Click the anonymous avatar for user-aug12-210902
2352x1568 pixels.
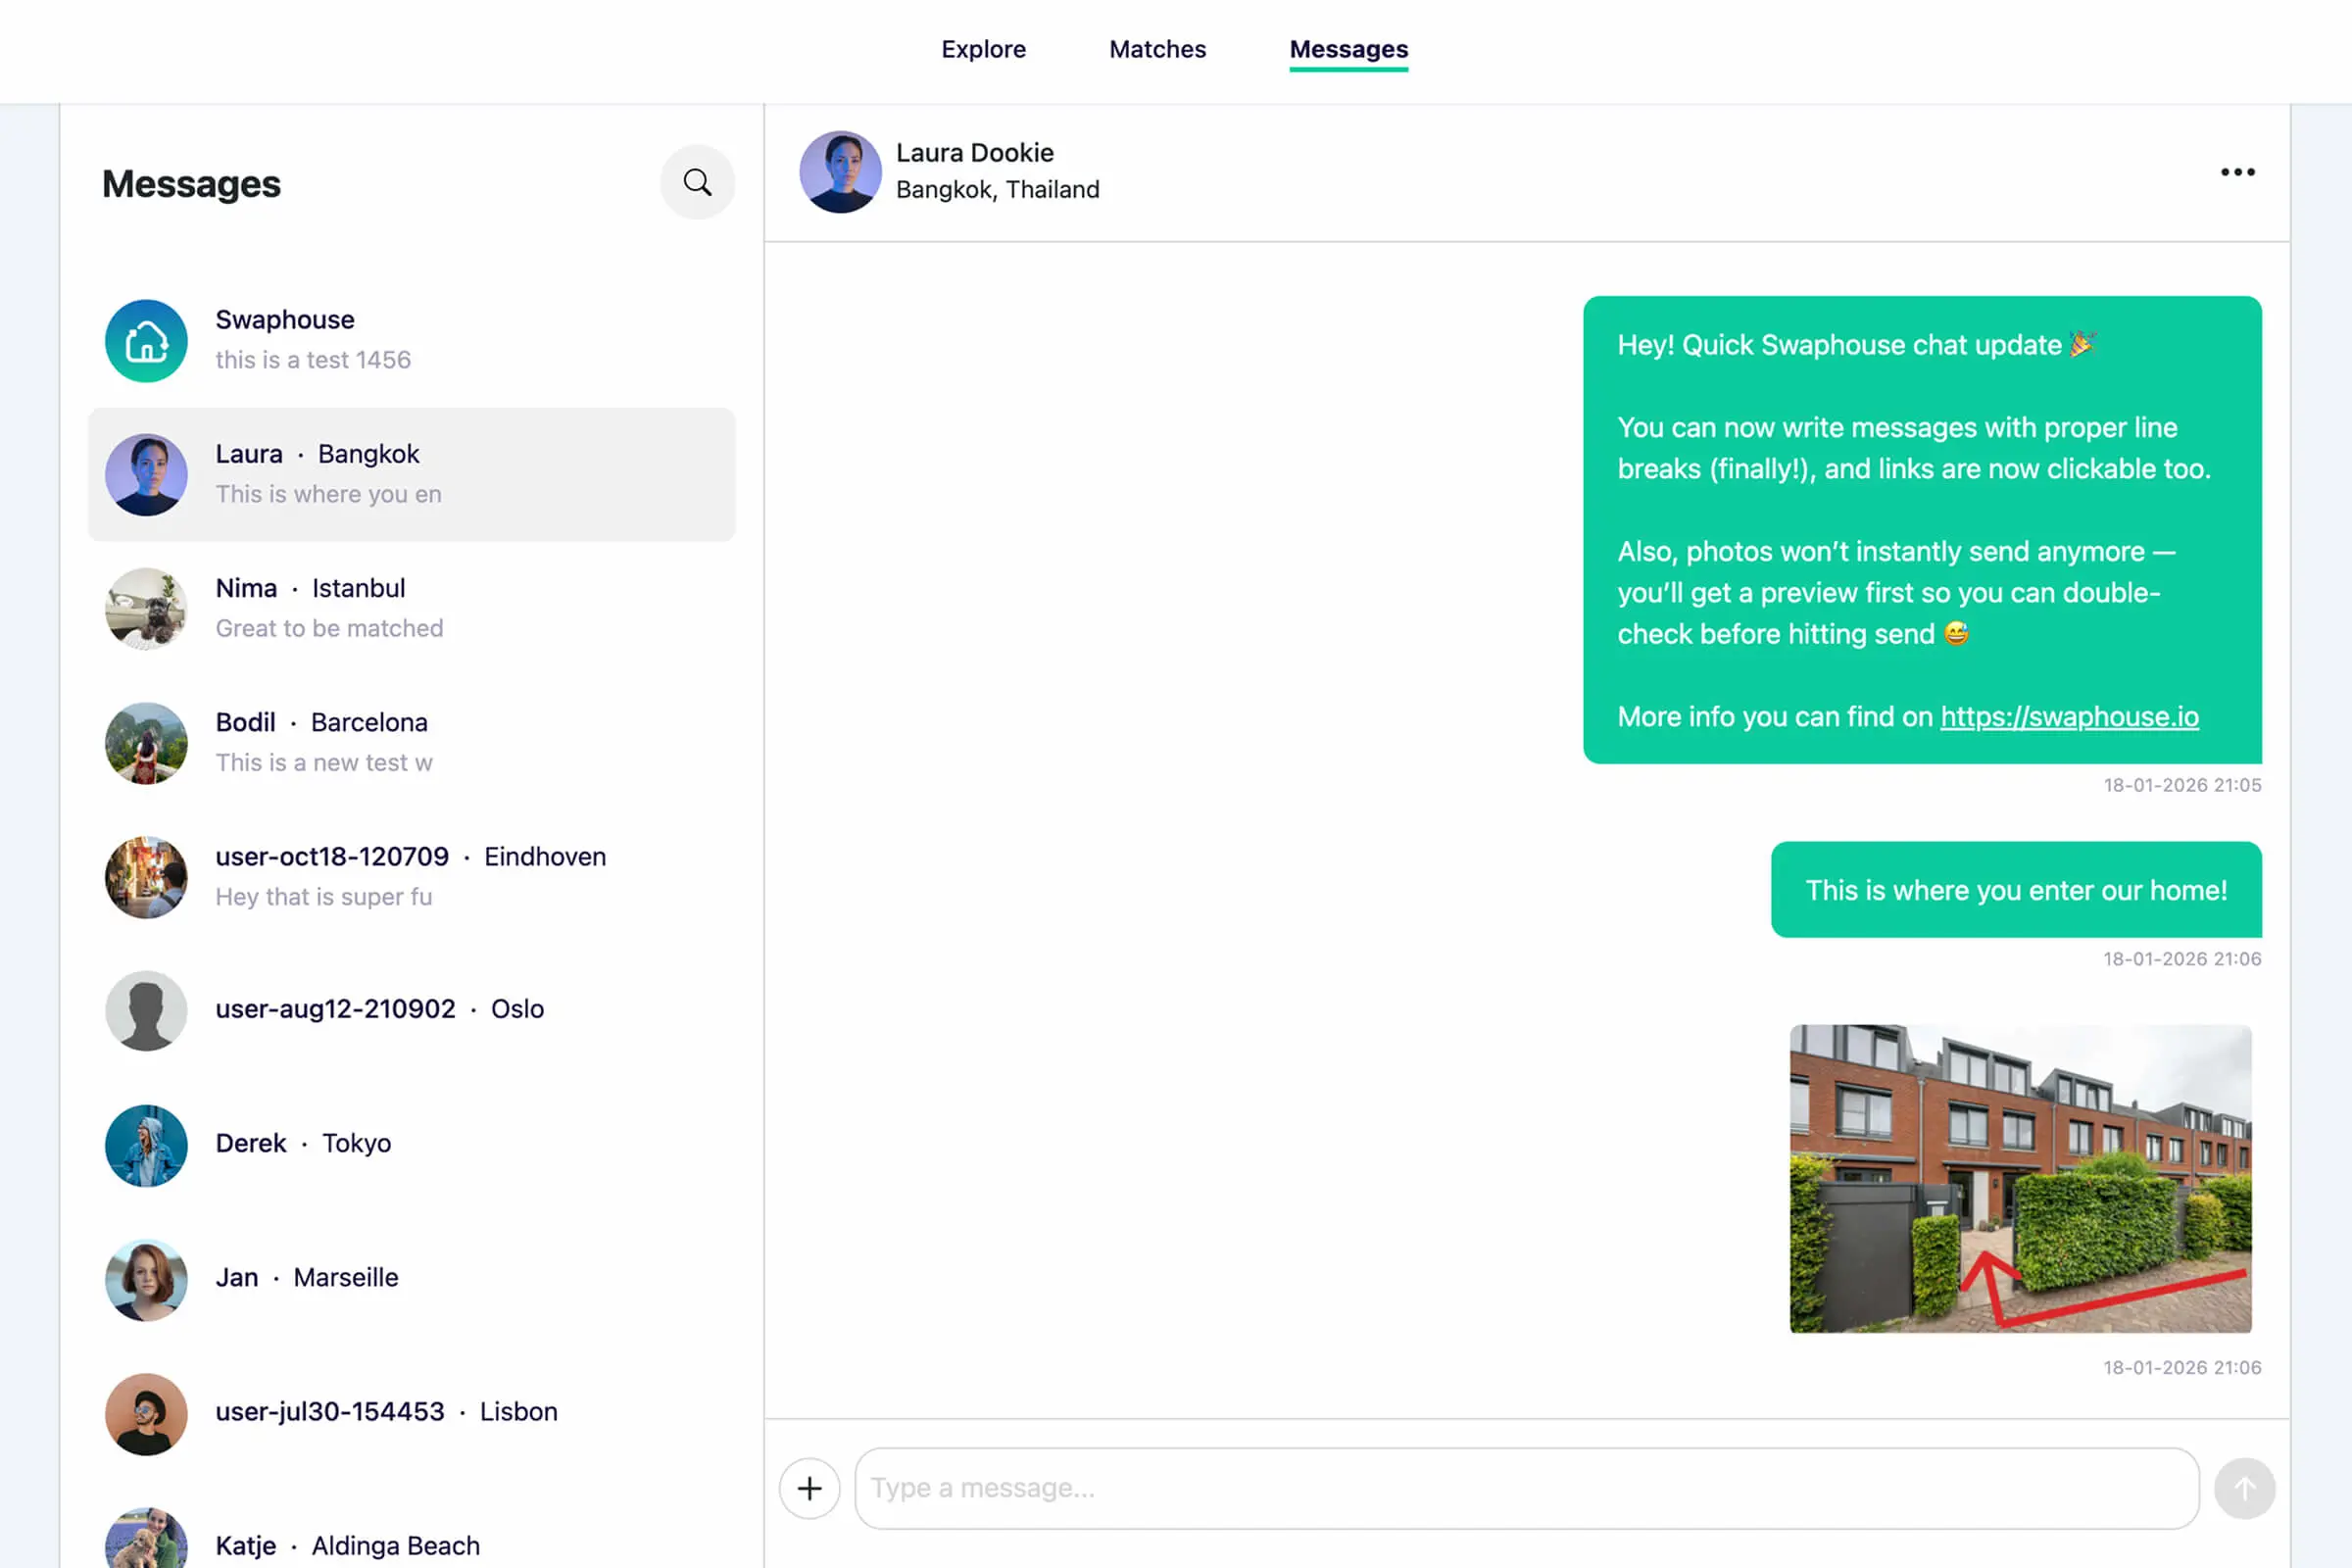146,1010
